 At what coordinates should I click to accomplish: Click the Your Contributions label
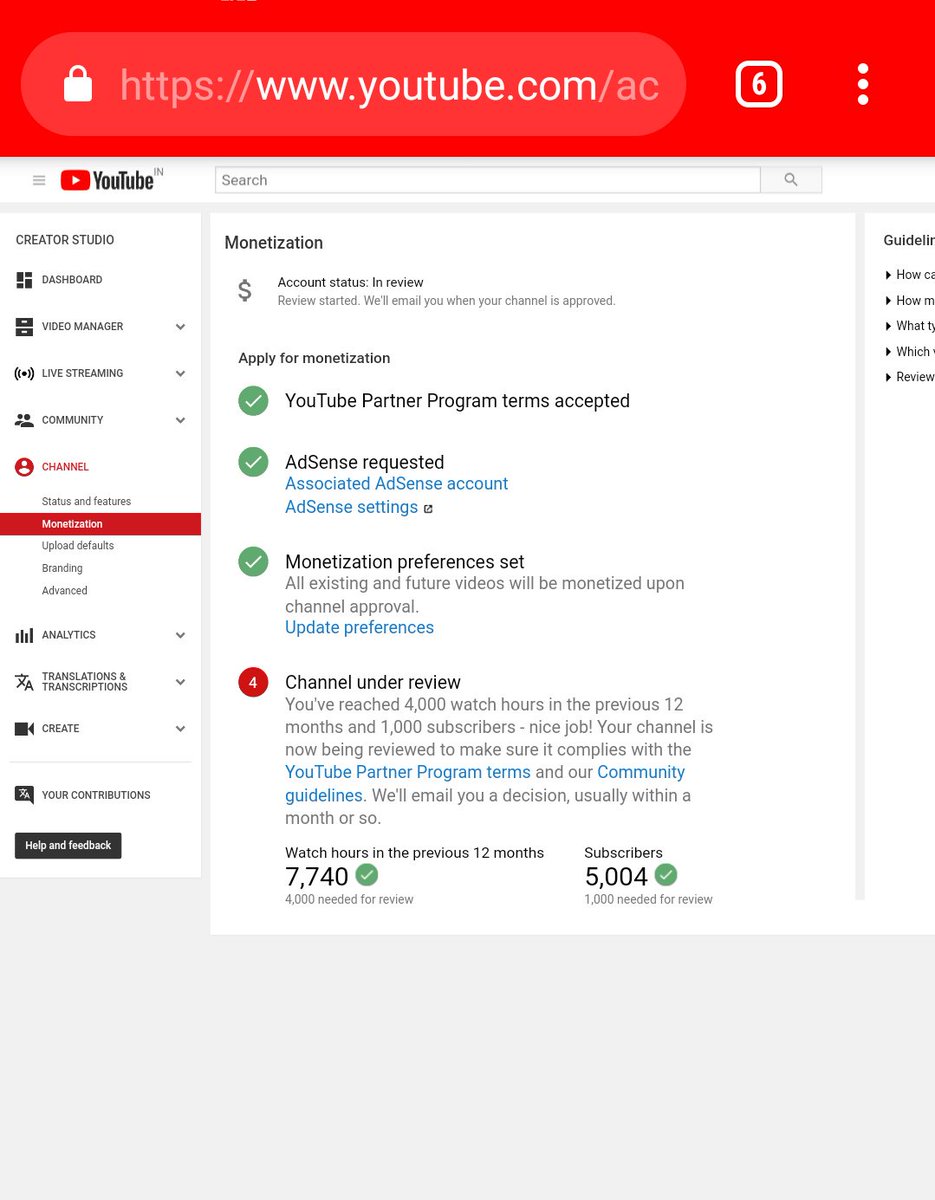pyautogui.click(x=96, y=795)
